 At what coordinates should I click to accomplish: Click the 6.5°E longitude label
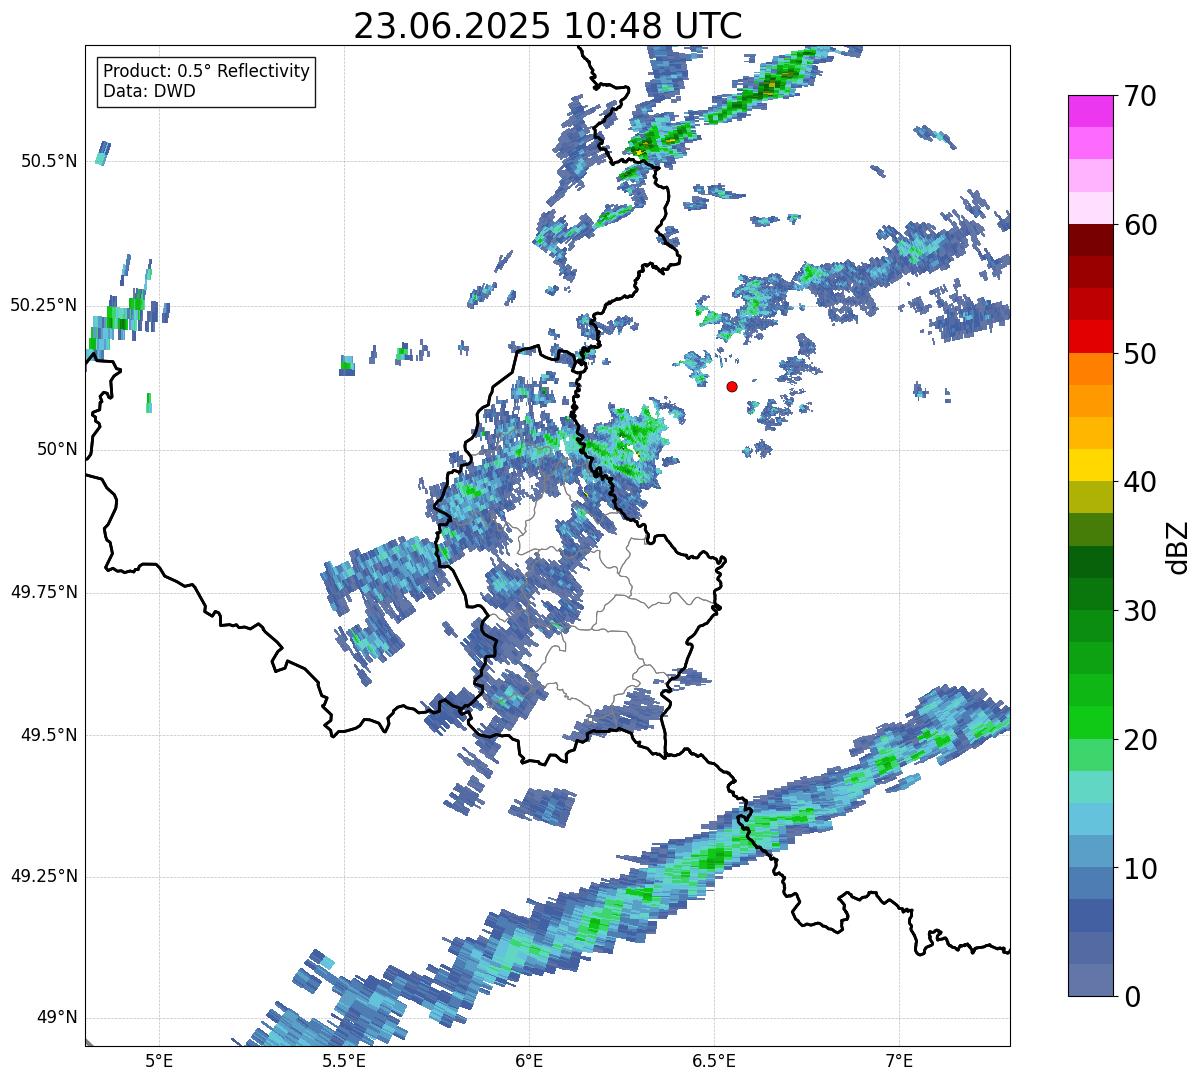pos(714,1060)
